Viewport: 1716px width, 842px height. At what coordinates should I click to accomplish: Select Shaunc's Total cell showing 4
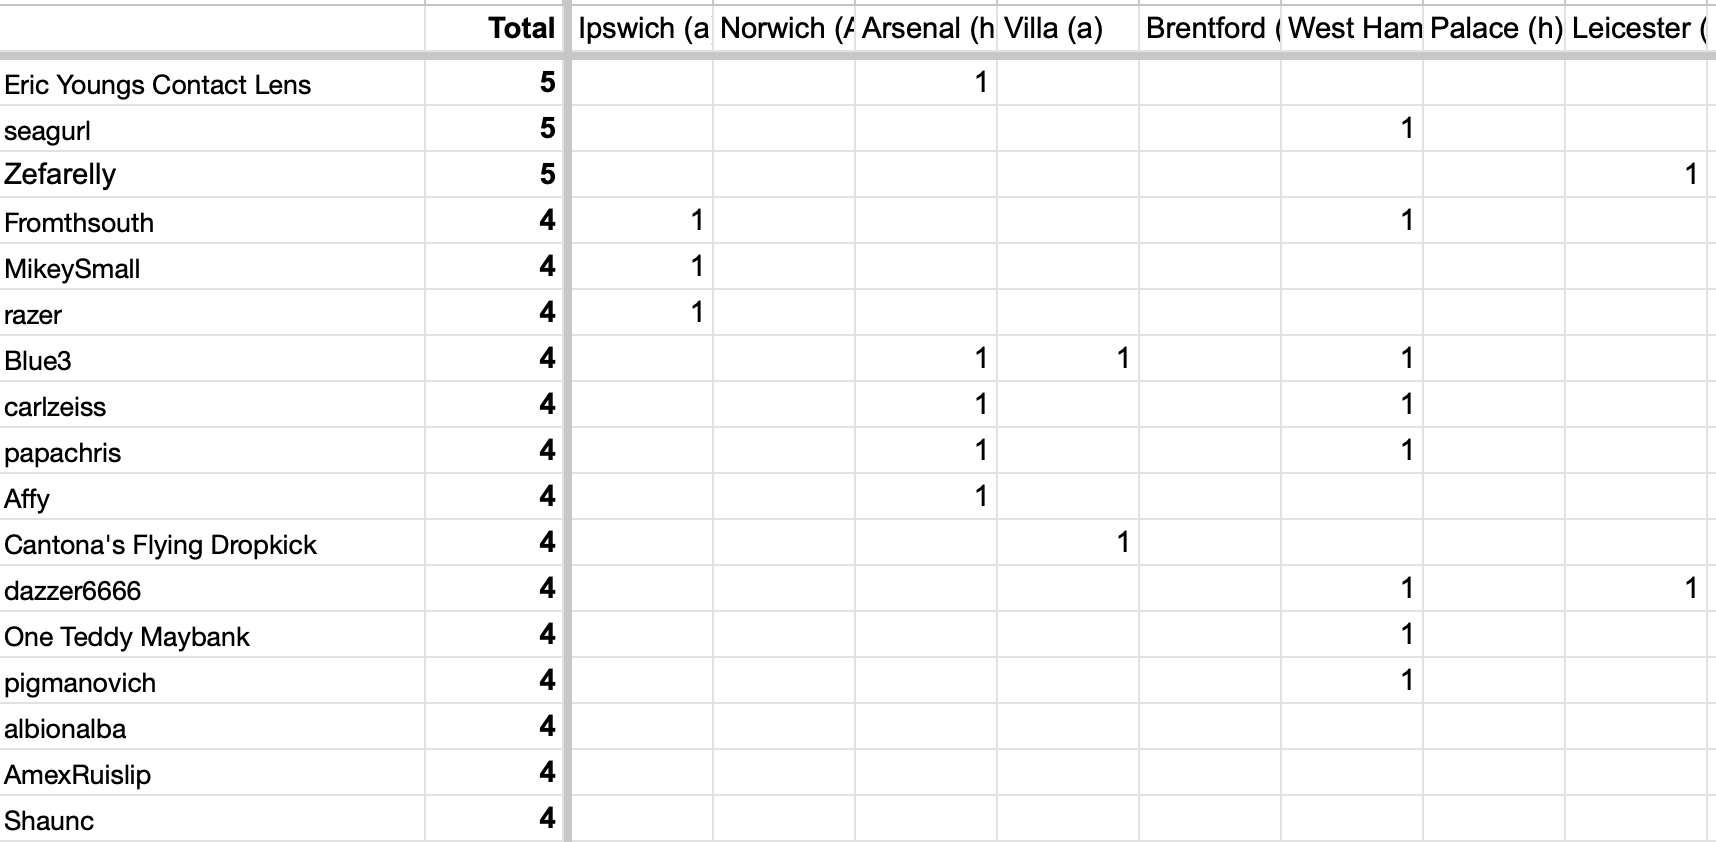pyautogui.click(x=494, y=819)
